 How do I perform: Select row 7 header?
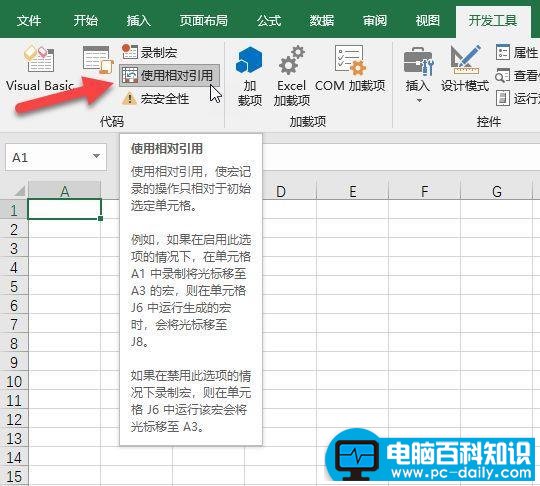click(14, 324)
